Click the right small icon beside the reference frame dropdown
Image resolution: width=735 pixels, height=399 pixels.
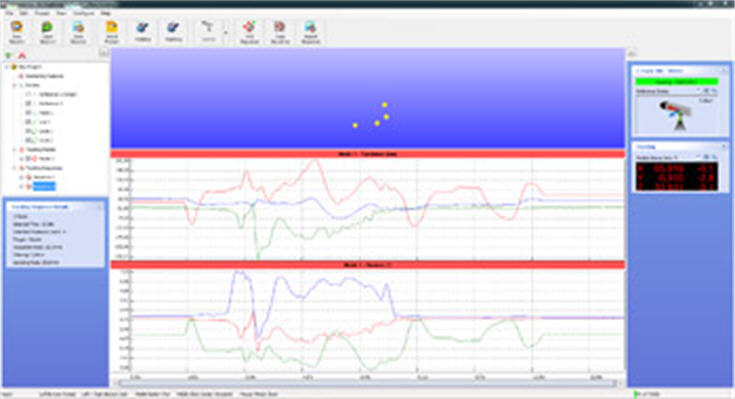point(714,90)
